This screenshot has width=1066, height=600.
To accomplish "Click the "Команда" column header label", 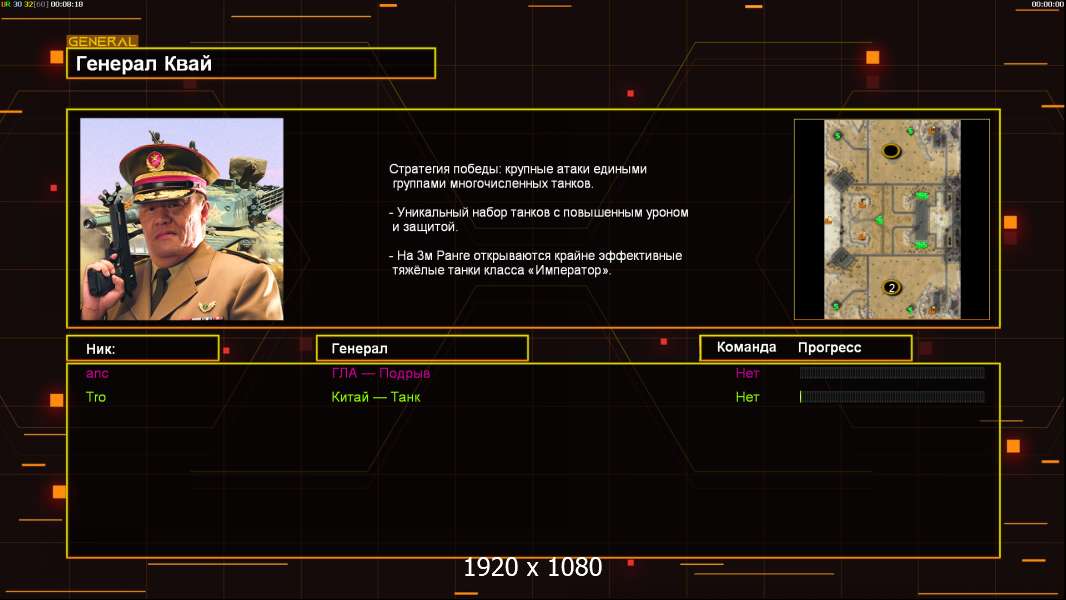I will pos(746,347).
